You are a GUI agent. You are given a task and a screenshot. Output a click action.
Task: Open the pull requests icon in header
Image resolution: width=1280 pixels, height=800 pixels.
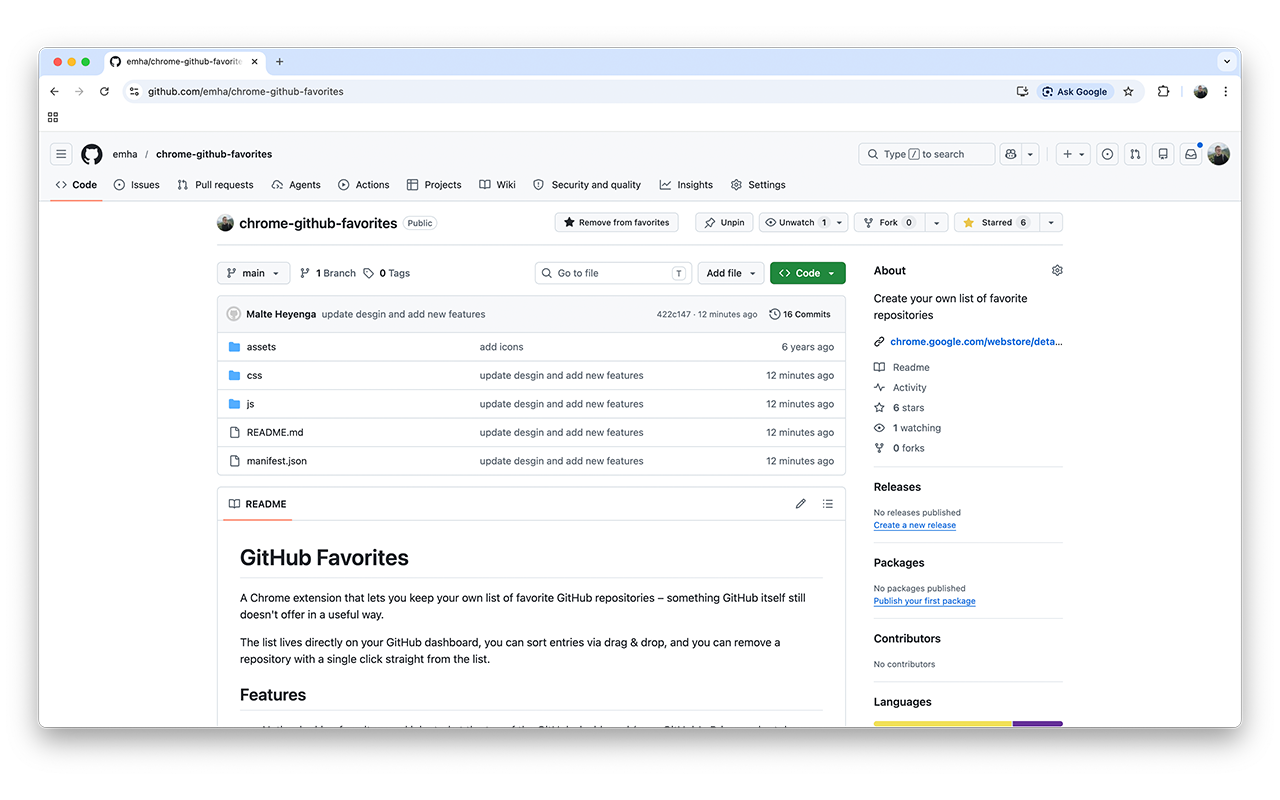1135,154
